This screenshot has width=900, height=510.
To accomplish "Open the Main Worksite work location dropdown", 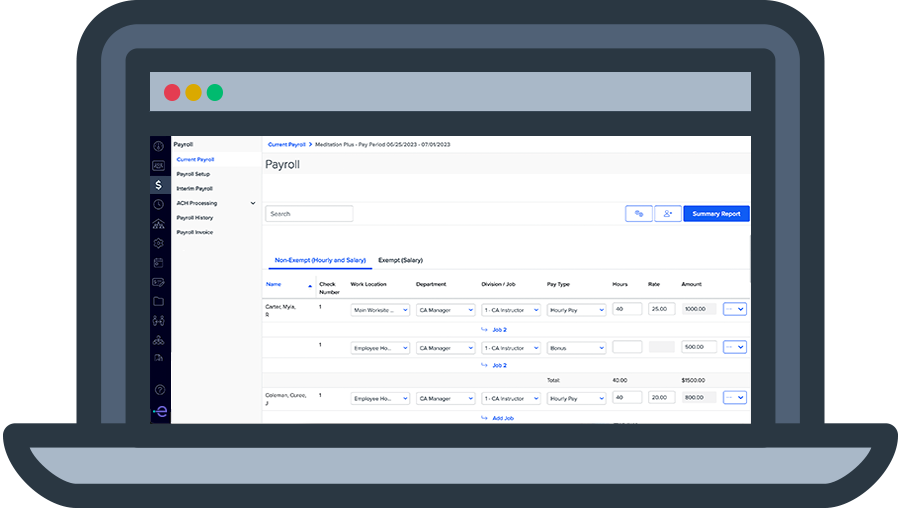I will coord(381,310).
